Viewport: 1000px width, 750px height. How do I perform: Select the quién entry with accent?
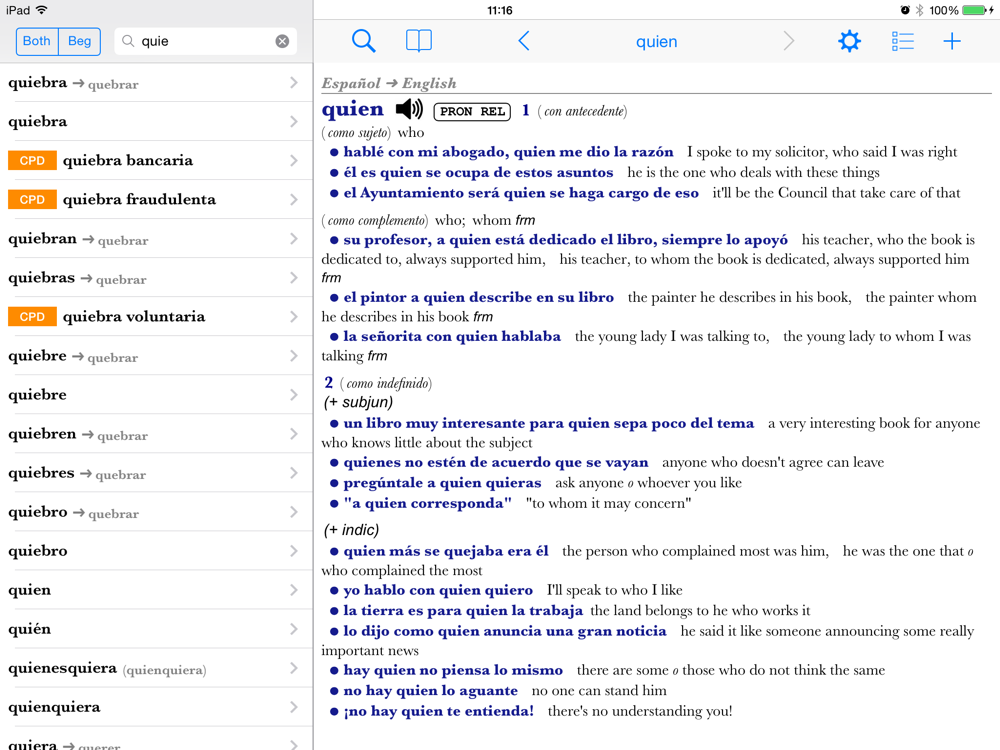pyautogui.click(x=156, y=629)
